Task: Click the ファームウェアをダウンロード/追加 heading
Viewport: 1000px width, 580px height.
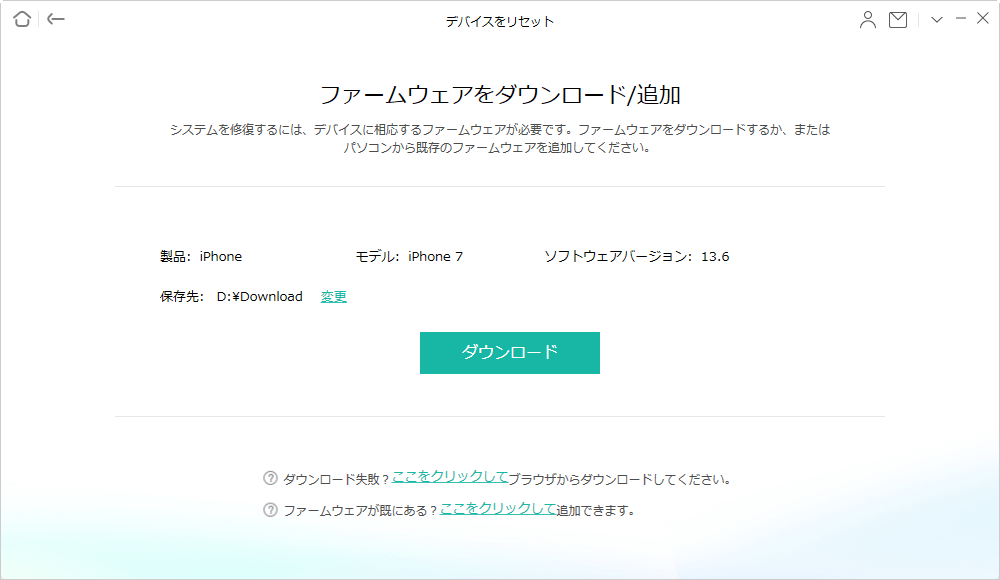Action: pyautogui.click(x=500, y=93)
